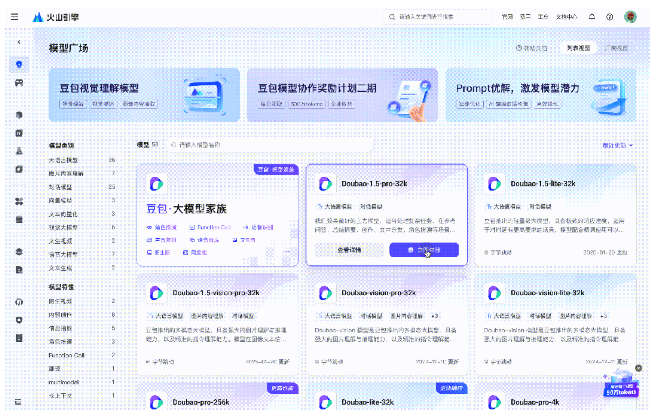Viewport: 653px width, 417px height.
Task: Open the 豆包模型协作奖励计划二期 banner
Action: coord(342,95)
